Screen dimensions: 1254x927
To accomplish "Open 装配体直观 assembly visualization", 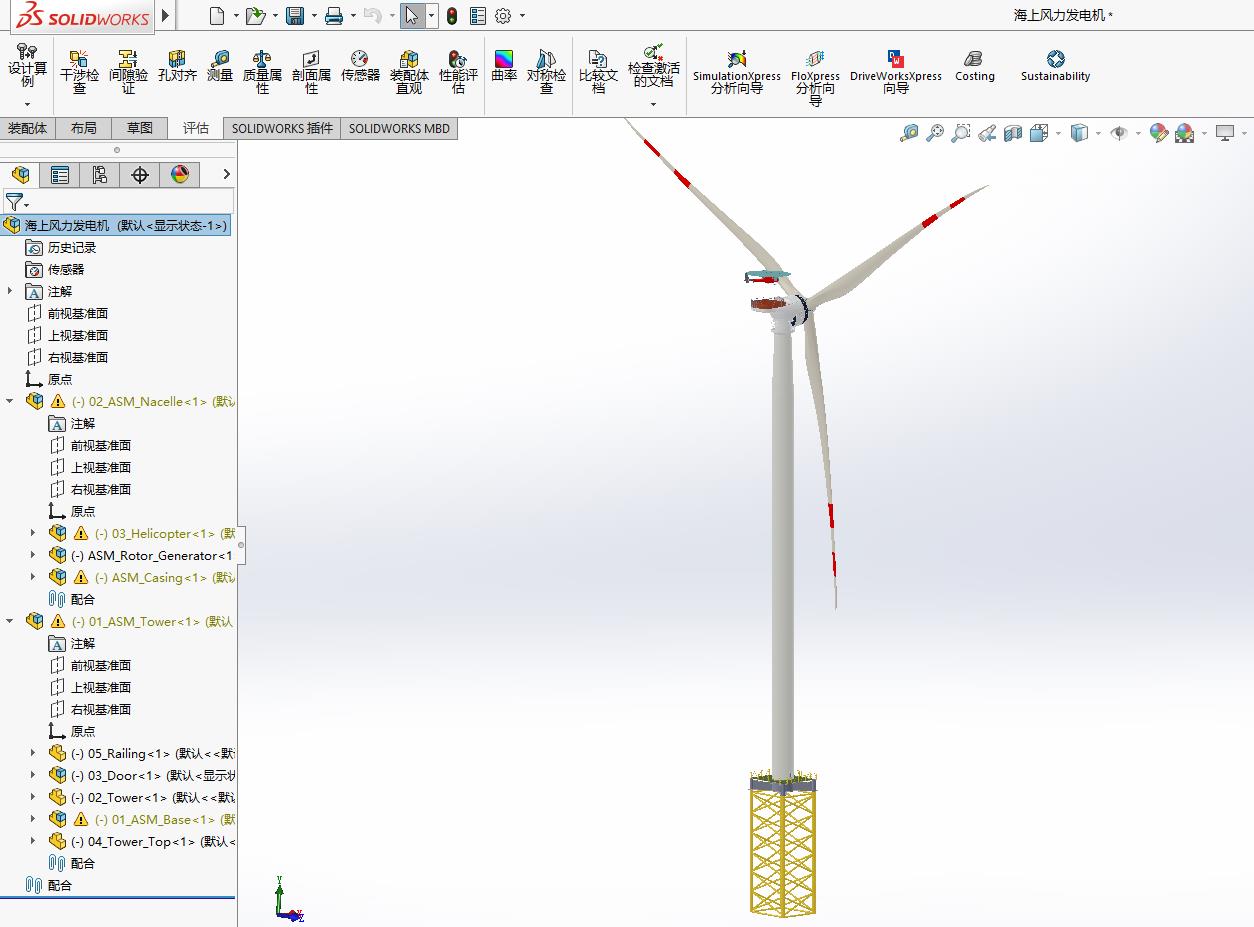I will (409, 72).
